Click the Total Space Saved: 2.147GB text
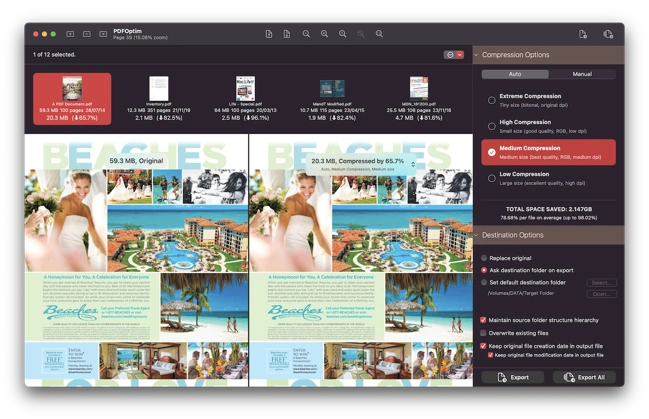The width and height of the screenshot is (649, 419). coord(548,209)
